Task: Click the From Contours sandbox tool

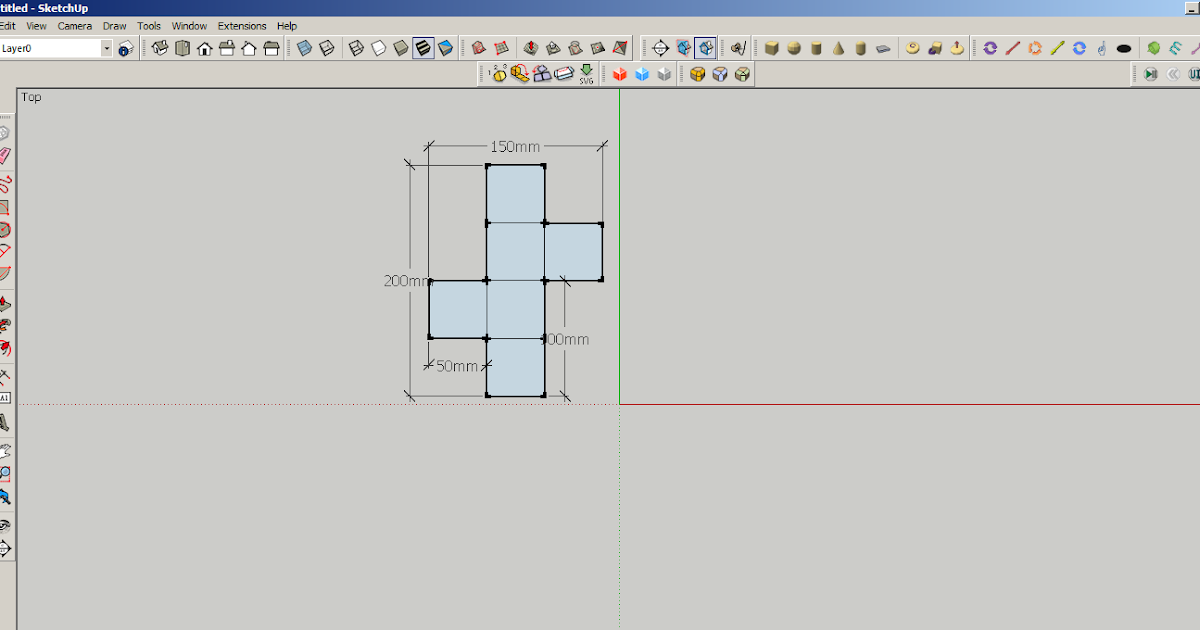Action: click(x=479, y=47)
